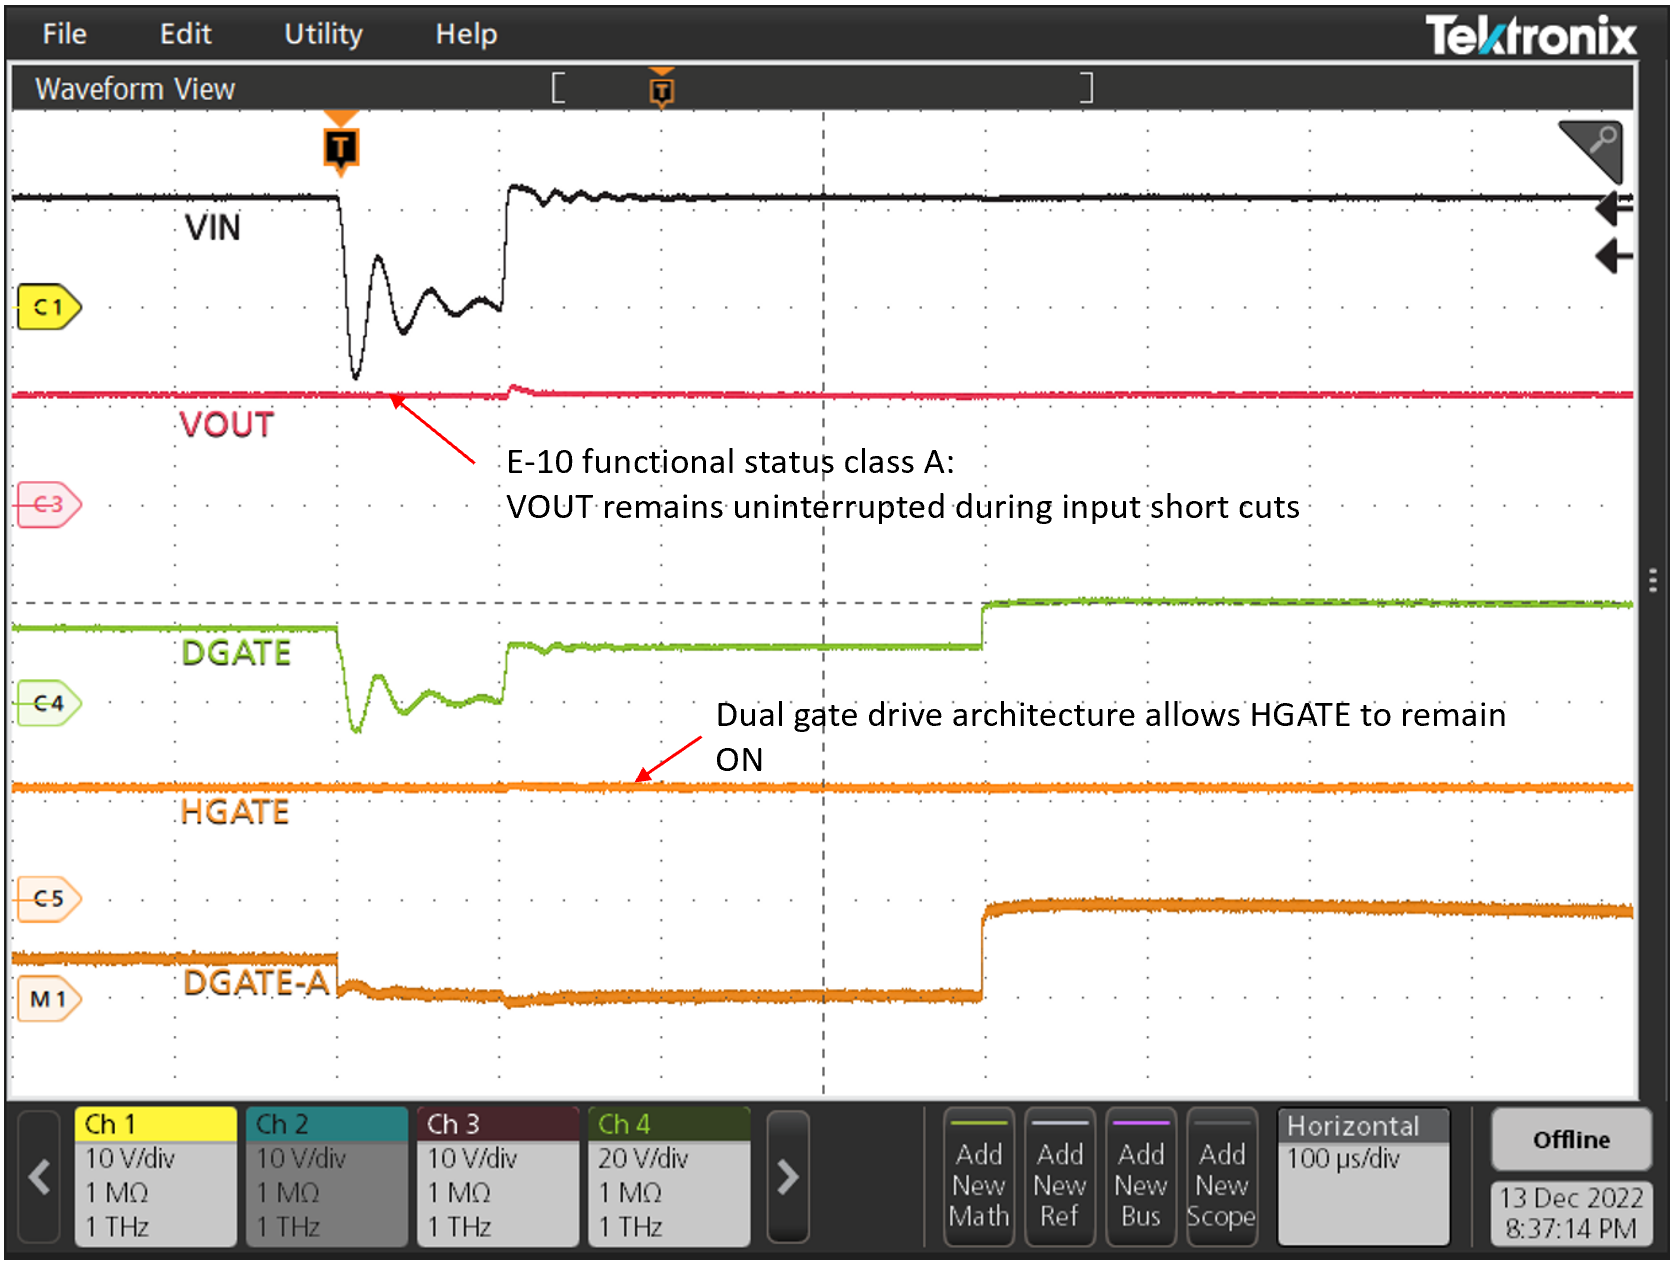
Task: Click the T trigger indicator in the top bar
Action: click(x=660, y=89)
